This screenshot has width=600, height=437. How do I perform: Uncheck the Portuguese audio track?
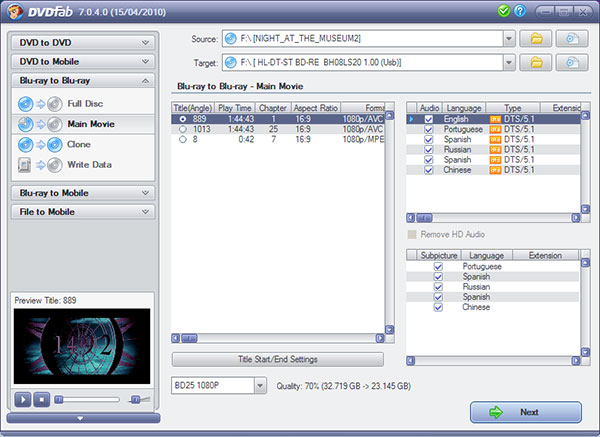pyautogui.click(x=429, y=129)
